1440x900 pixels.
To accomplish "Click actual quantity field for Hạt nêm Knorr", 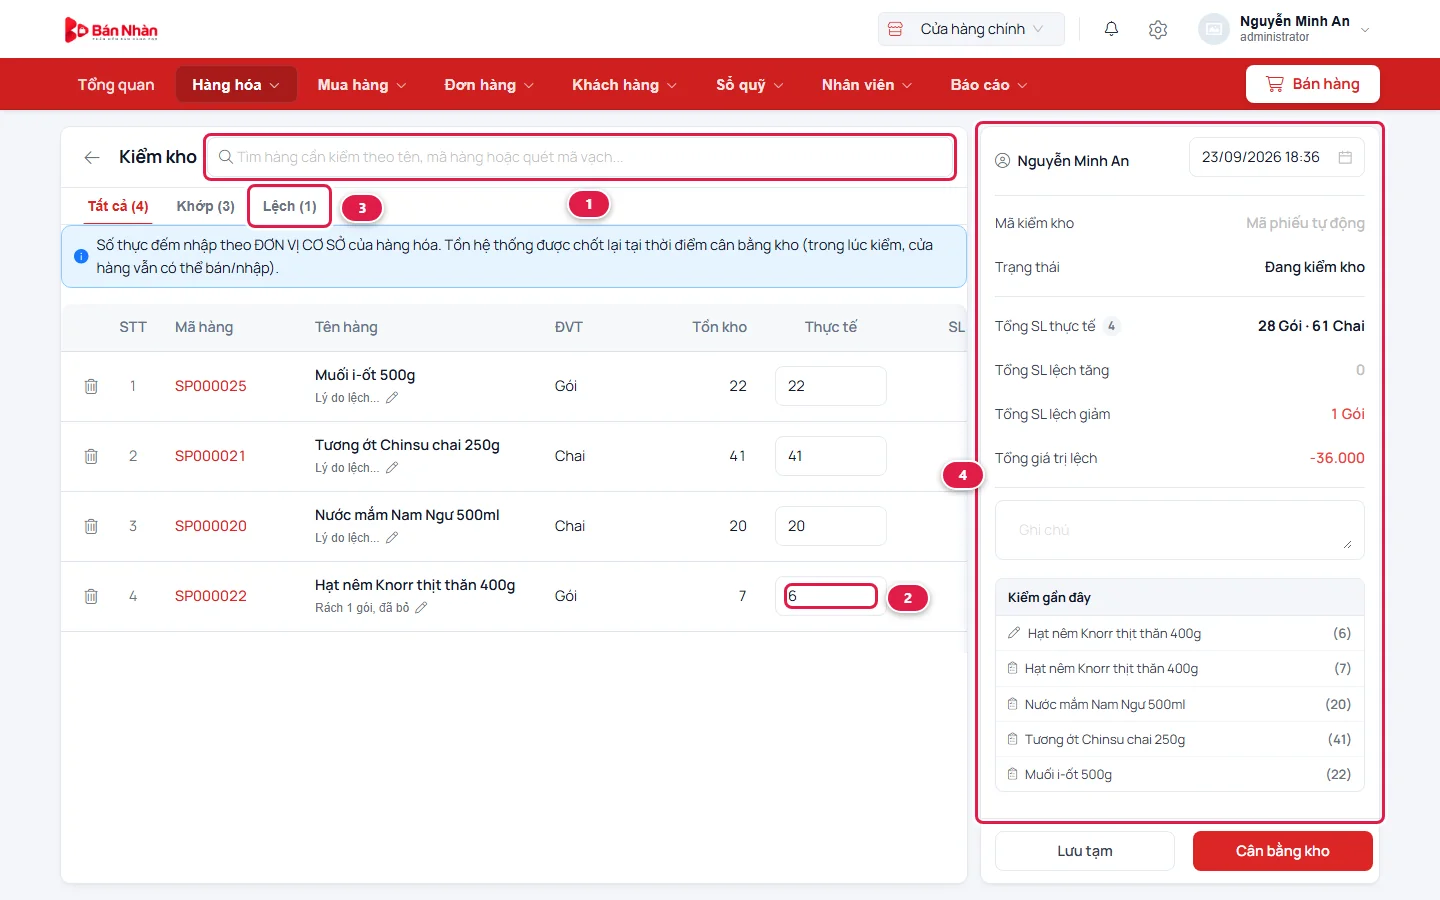I will point(831,596).
